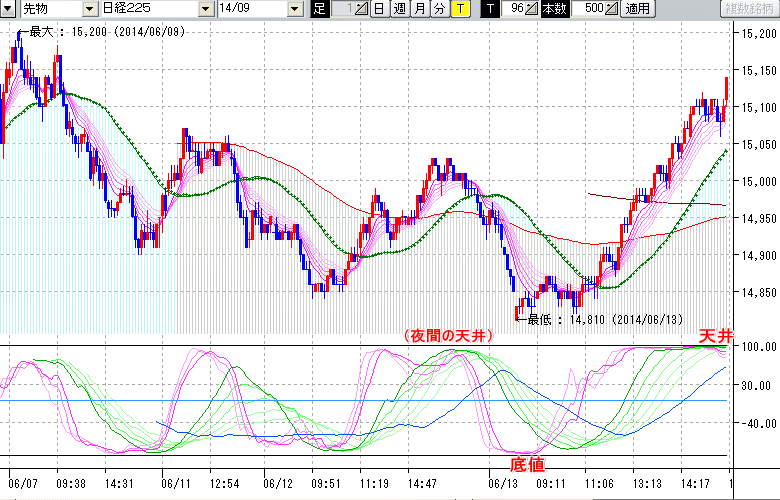
Task: Expand the 日経225 symbol dropdown
Action: [x=206, y=9]
